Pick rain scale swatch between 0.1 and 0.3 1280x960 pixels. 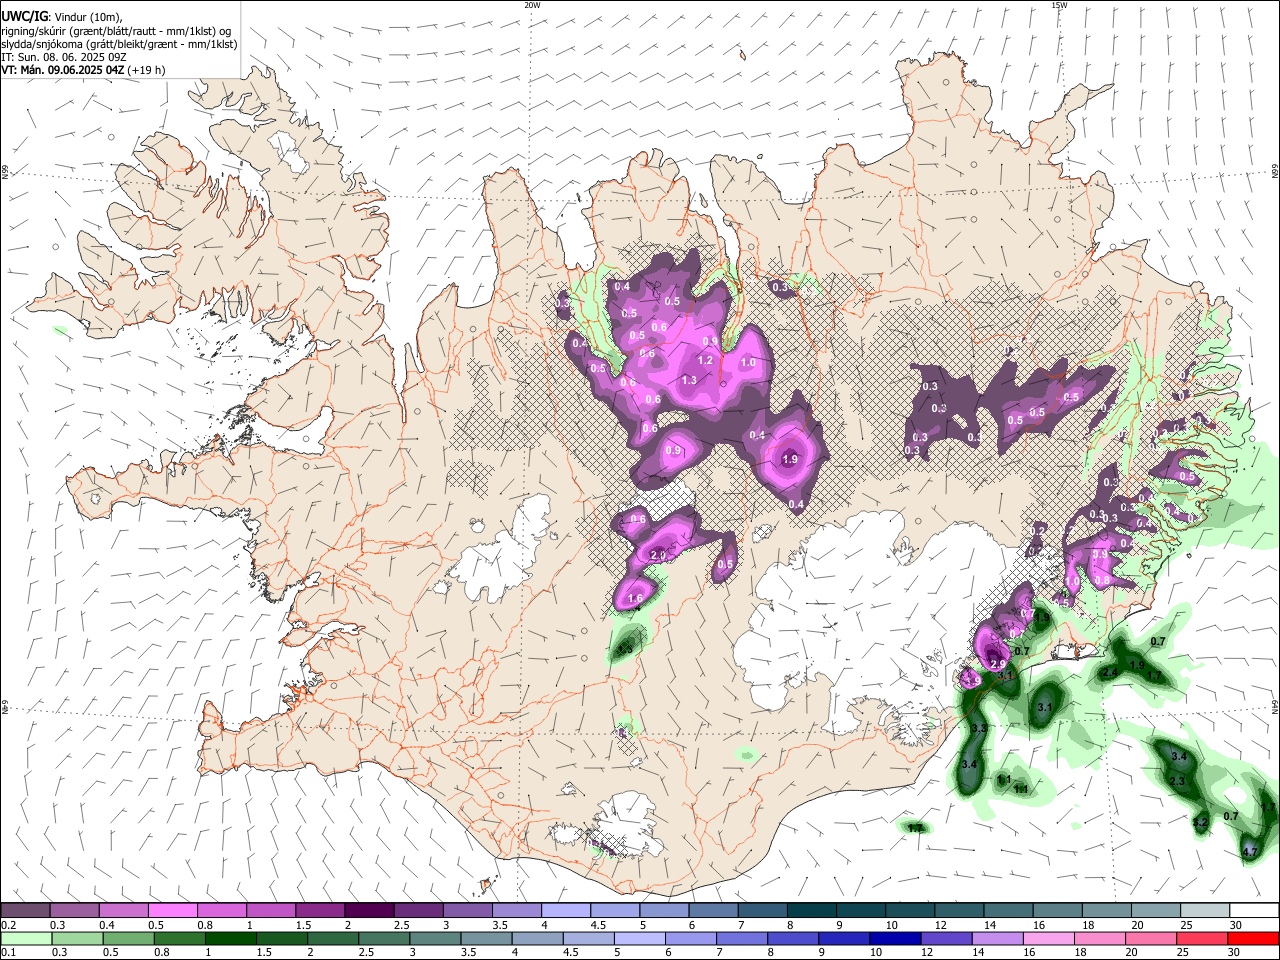pos(26,938)
